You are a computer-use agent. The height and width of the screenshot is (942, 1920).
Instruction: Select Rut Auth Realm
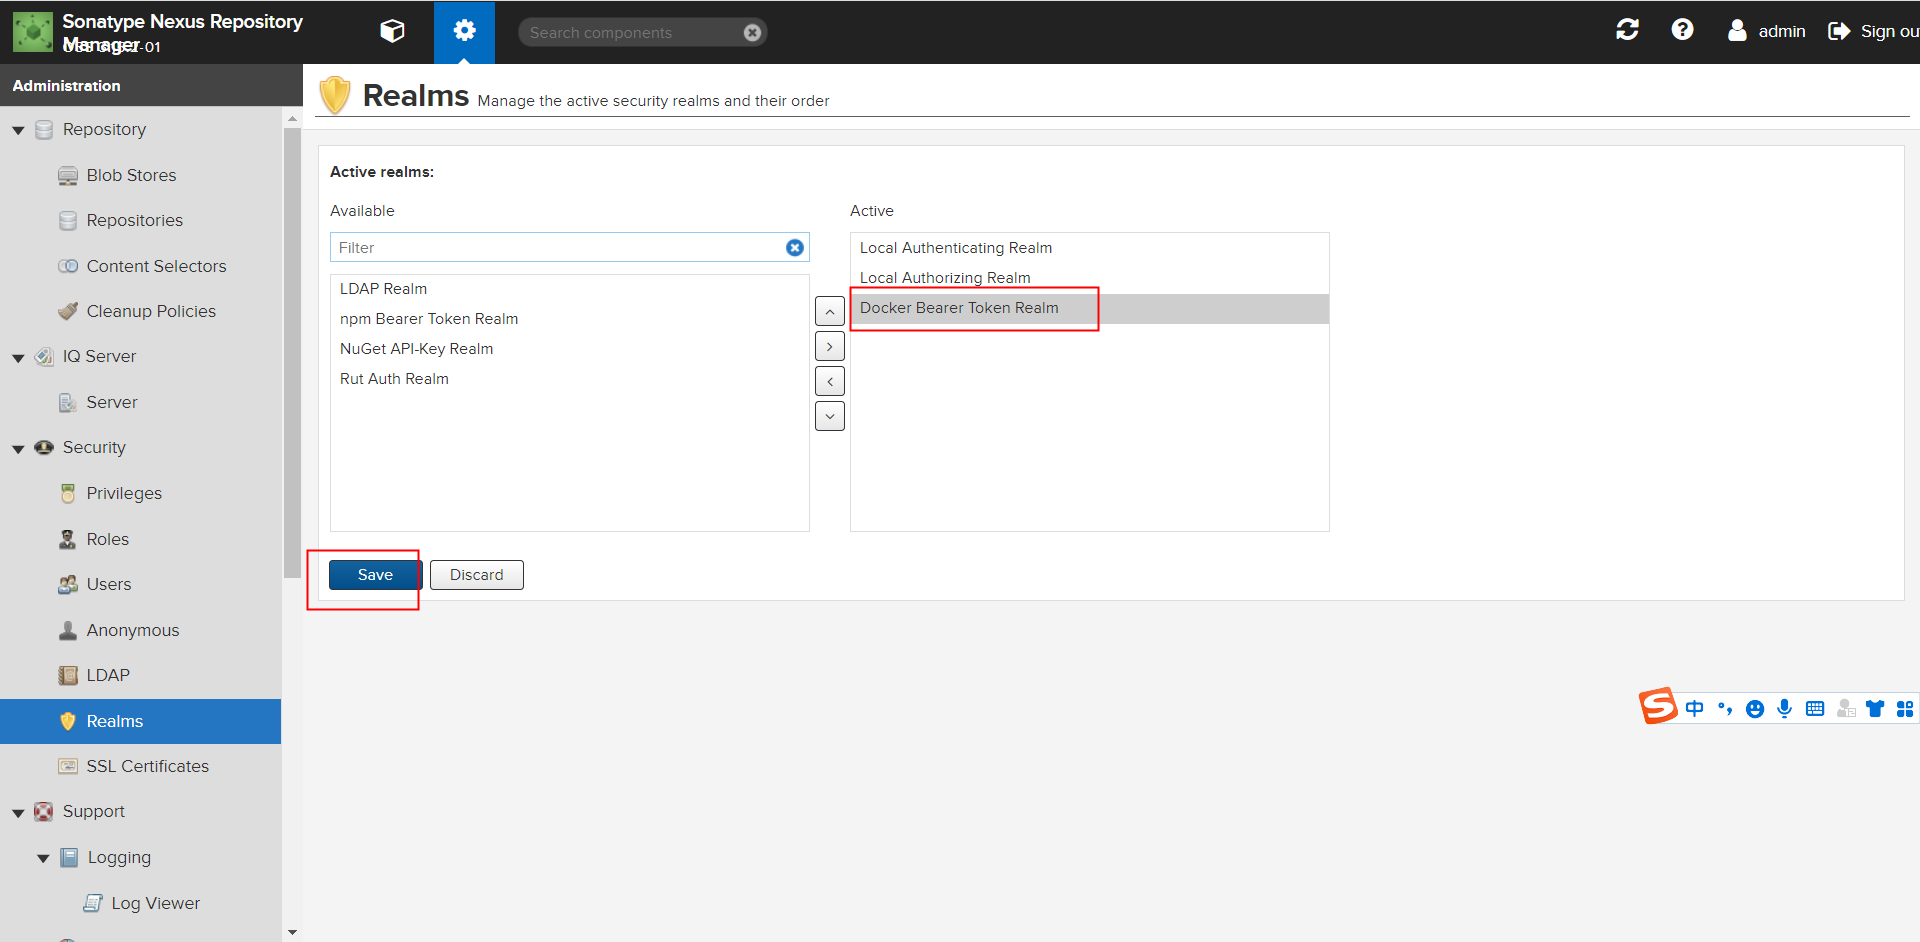pos(570,379)
